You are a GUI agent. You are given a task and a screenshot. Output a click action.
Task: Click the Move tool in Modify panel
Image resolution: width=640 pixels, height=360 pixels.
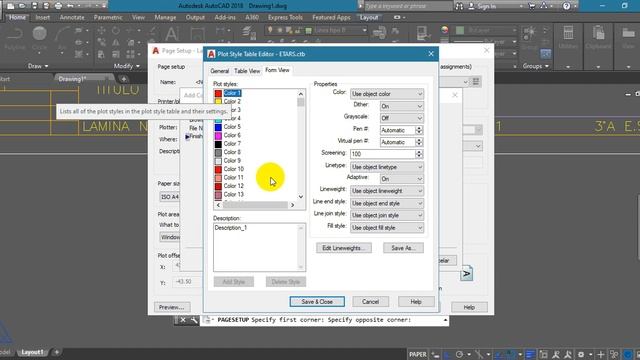coord(102,31)
